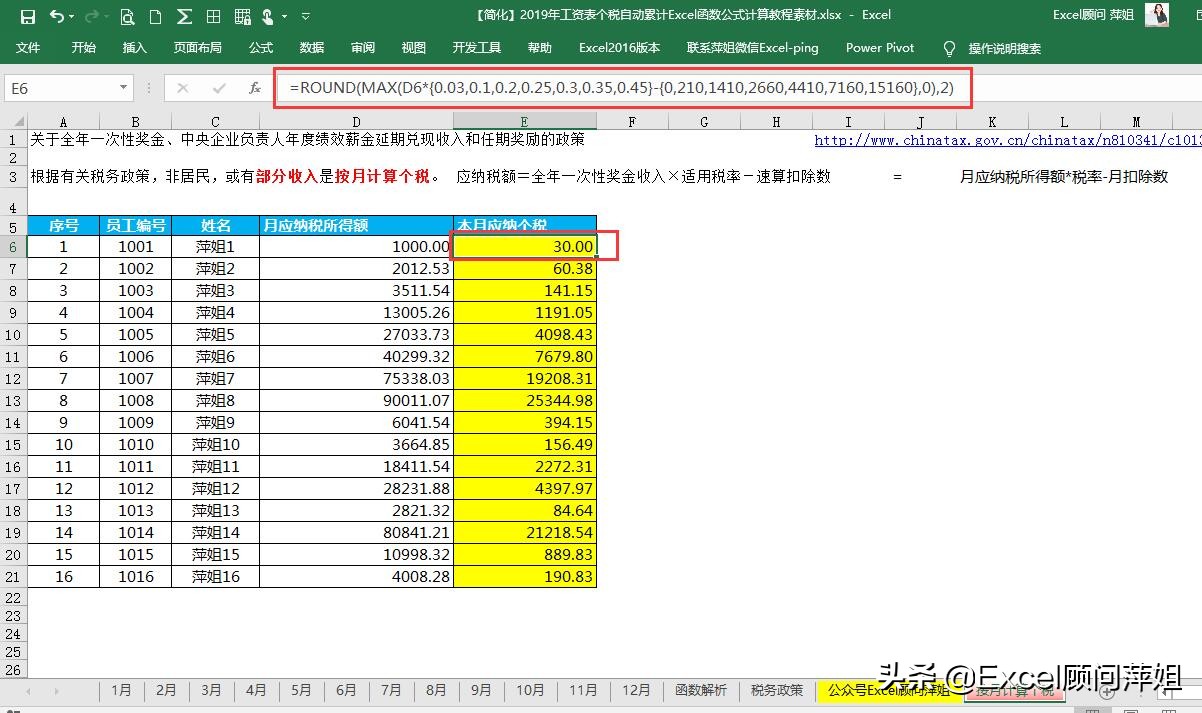Click the AutoSum Σ icon
The image size is (1202, 713).
[183, 15]
